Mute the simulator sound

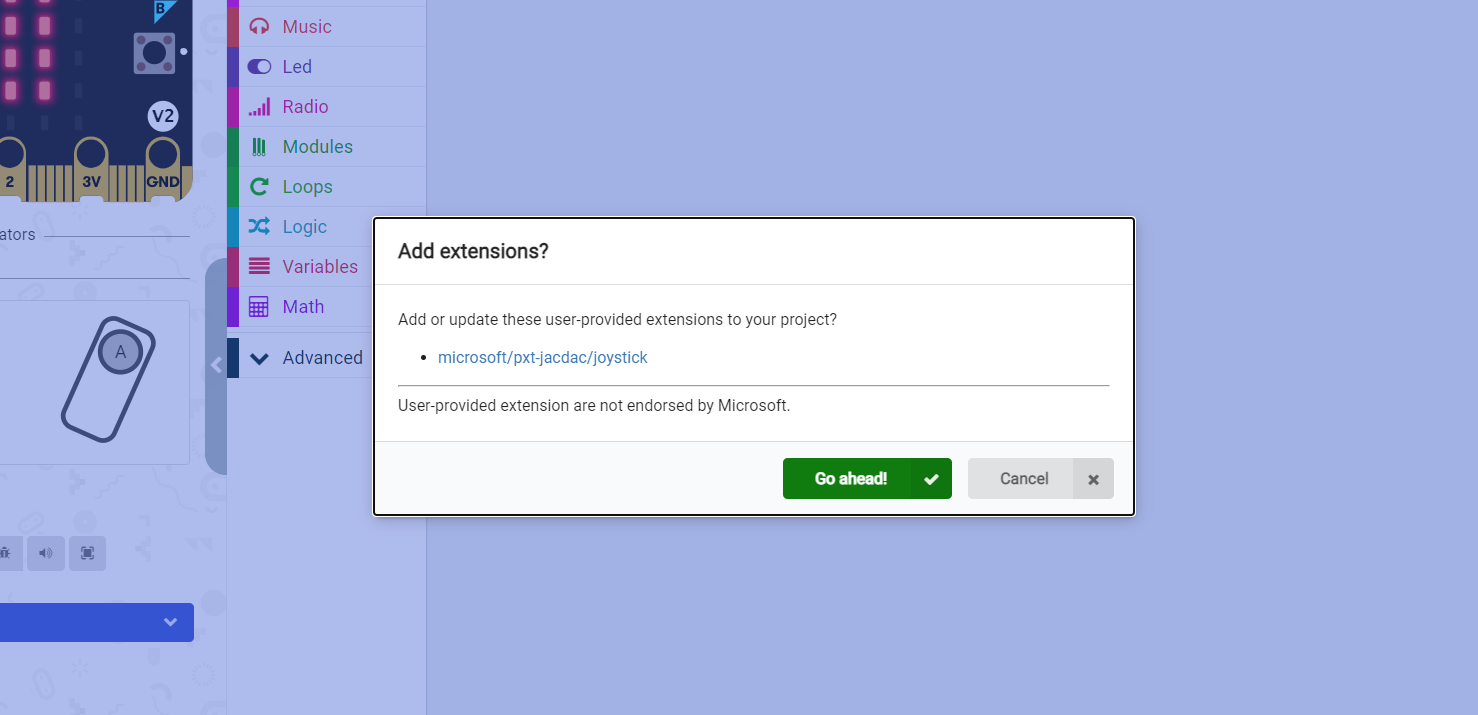(x=46, y=553)
